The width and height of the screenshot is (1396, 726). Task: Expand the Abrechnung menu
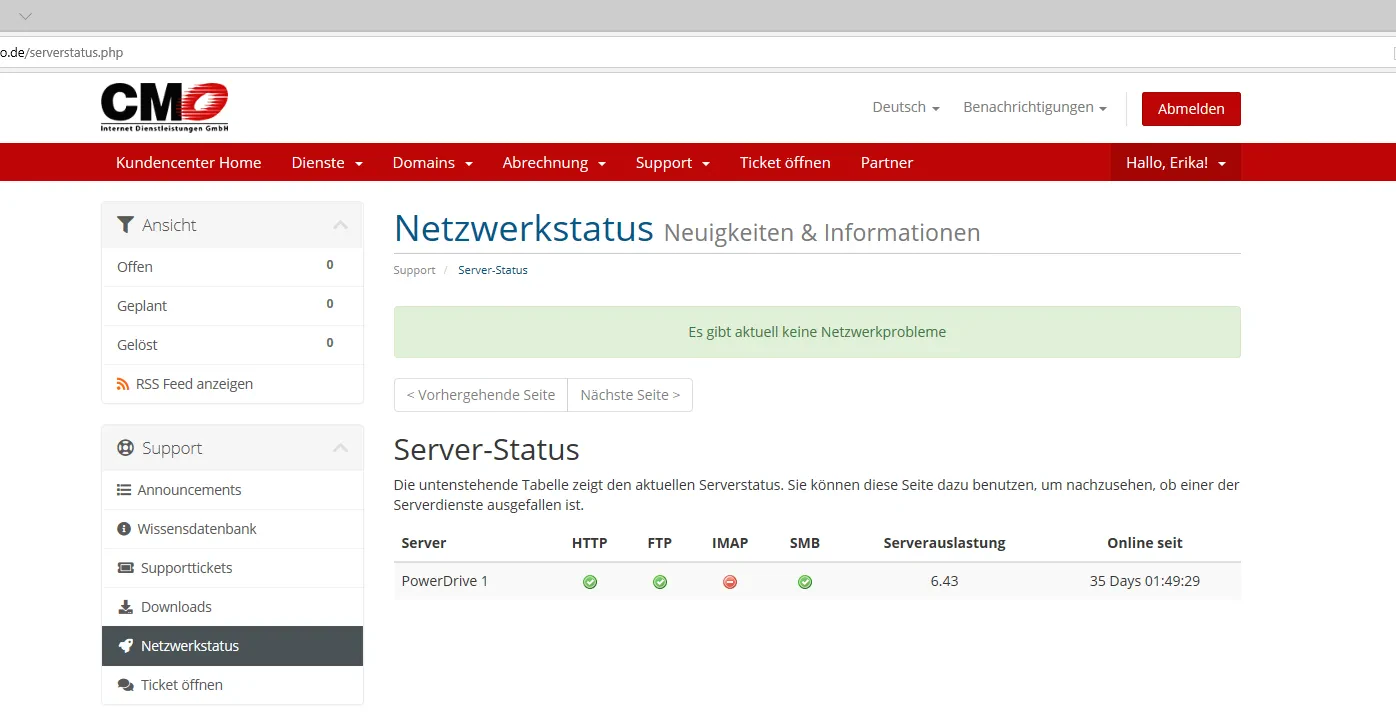pyautogui.click(x=554, y=162)
